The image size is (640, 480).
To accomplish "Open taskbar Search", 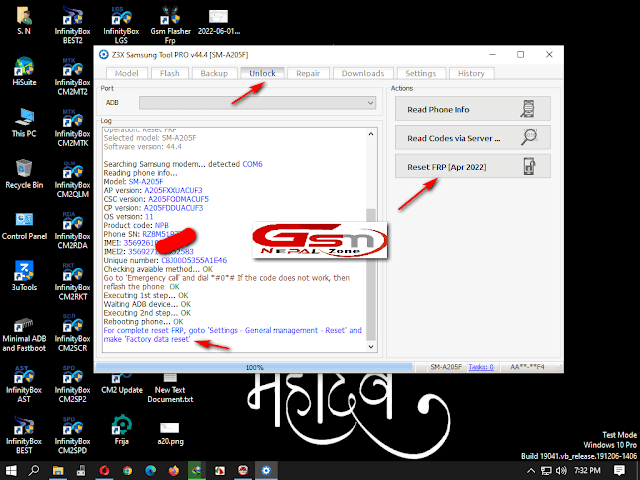I will coord(34,471).
